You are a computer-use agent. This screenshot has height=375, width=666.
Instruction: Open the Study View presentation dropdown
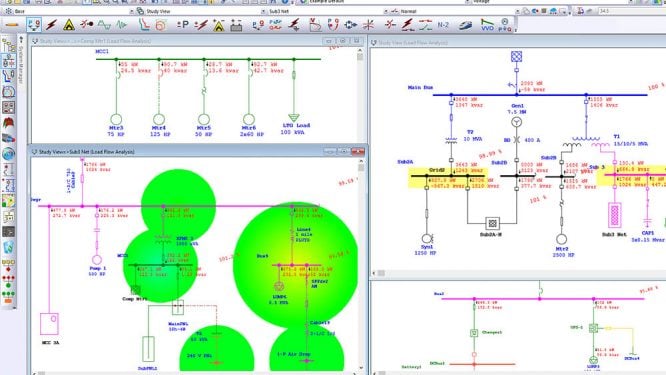(263, 11)
